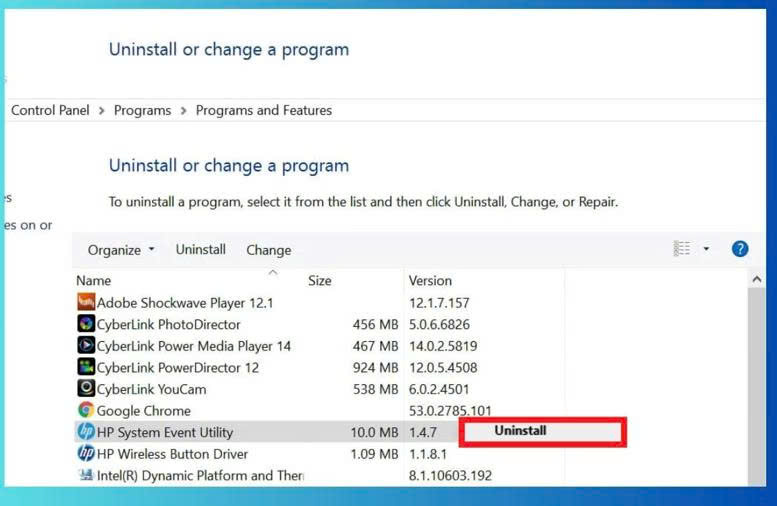
Task: Click the HP Wireless Button Driver icon
Action: (x=86, y=454)
